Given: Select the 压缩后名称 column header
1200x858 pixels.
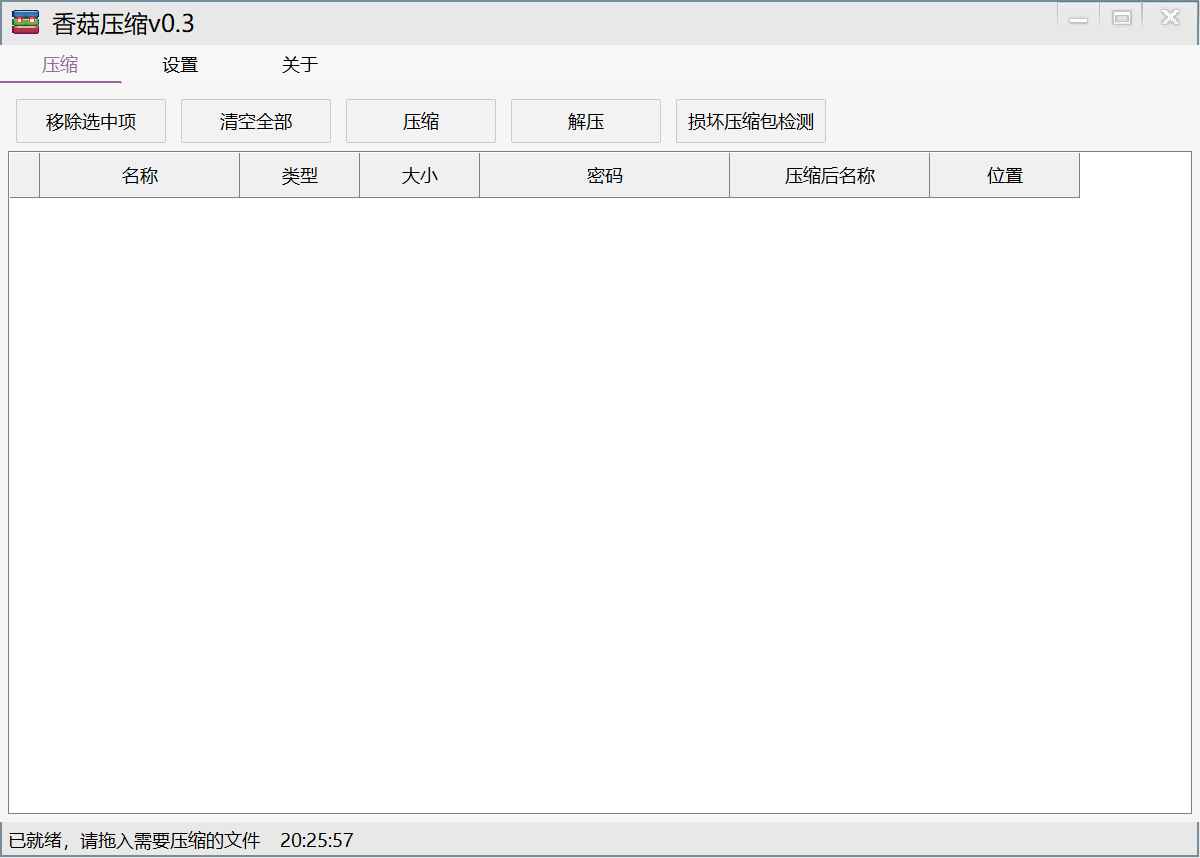Looking at the screenshot, I should (829, 174).
